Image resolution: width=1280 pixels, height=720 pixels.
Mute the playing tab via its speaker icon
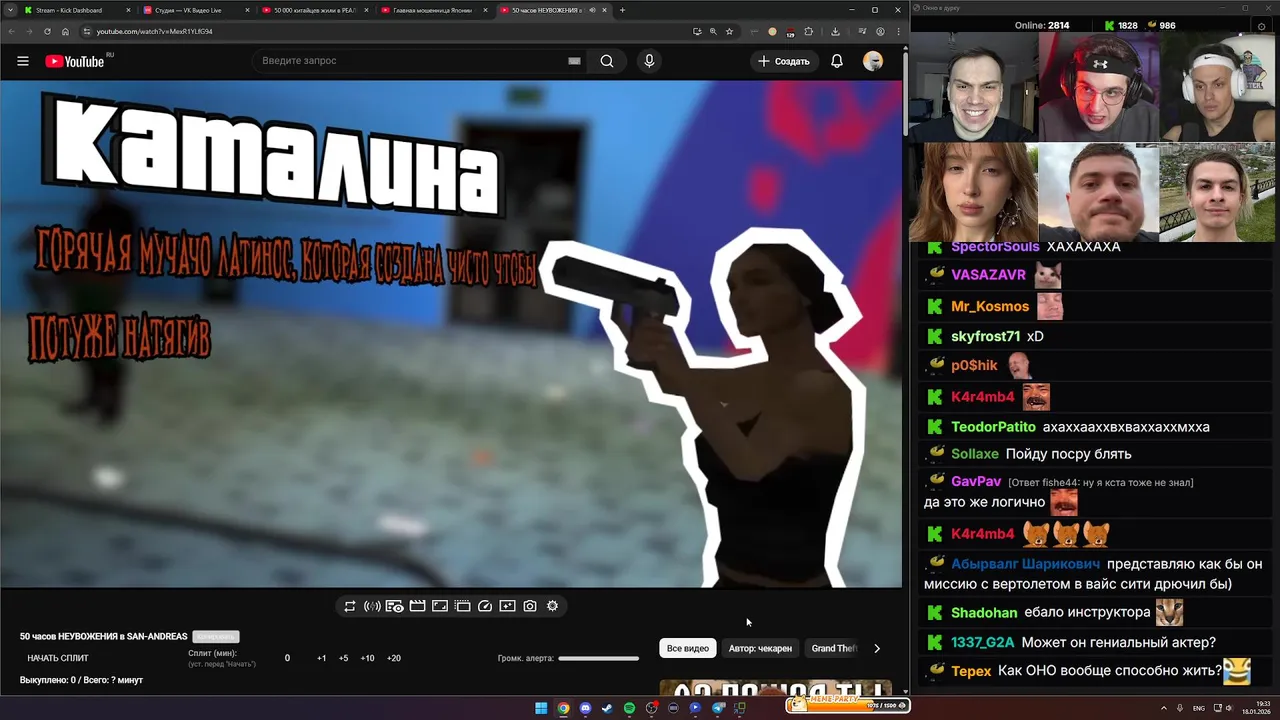click(x=592, y=10)
